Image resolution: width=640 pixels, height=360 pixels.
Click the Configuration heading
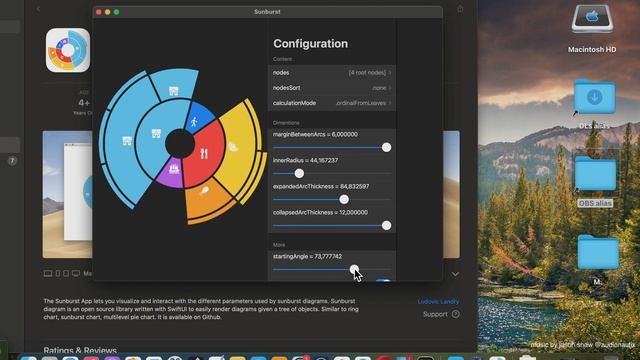tap(311, 44)
